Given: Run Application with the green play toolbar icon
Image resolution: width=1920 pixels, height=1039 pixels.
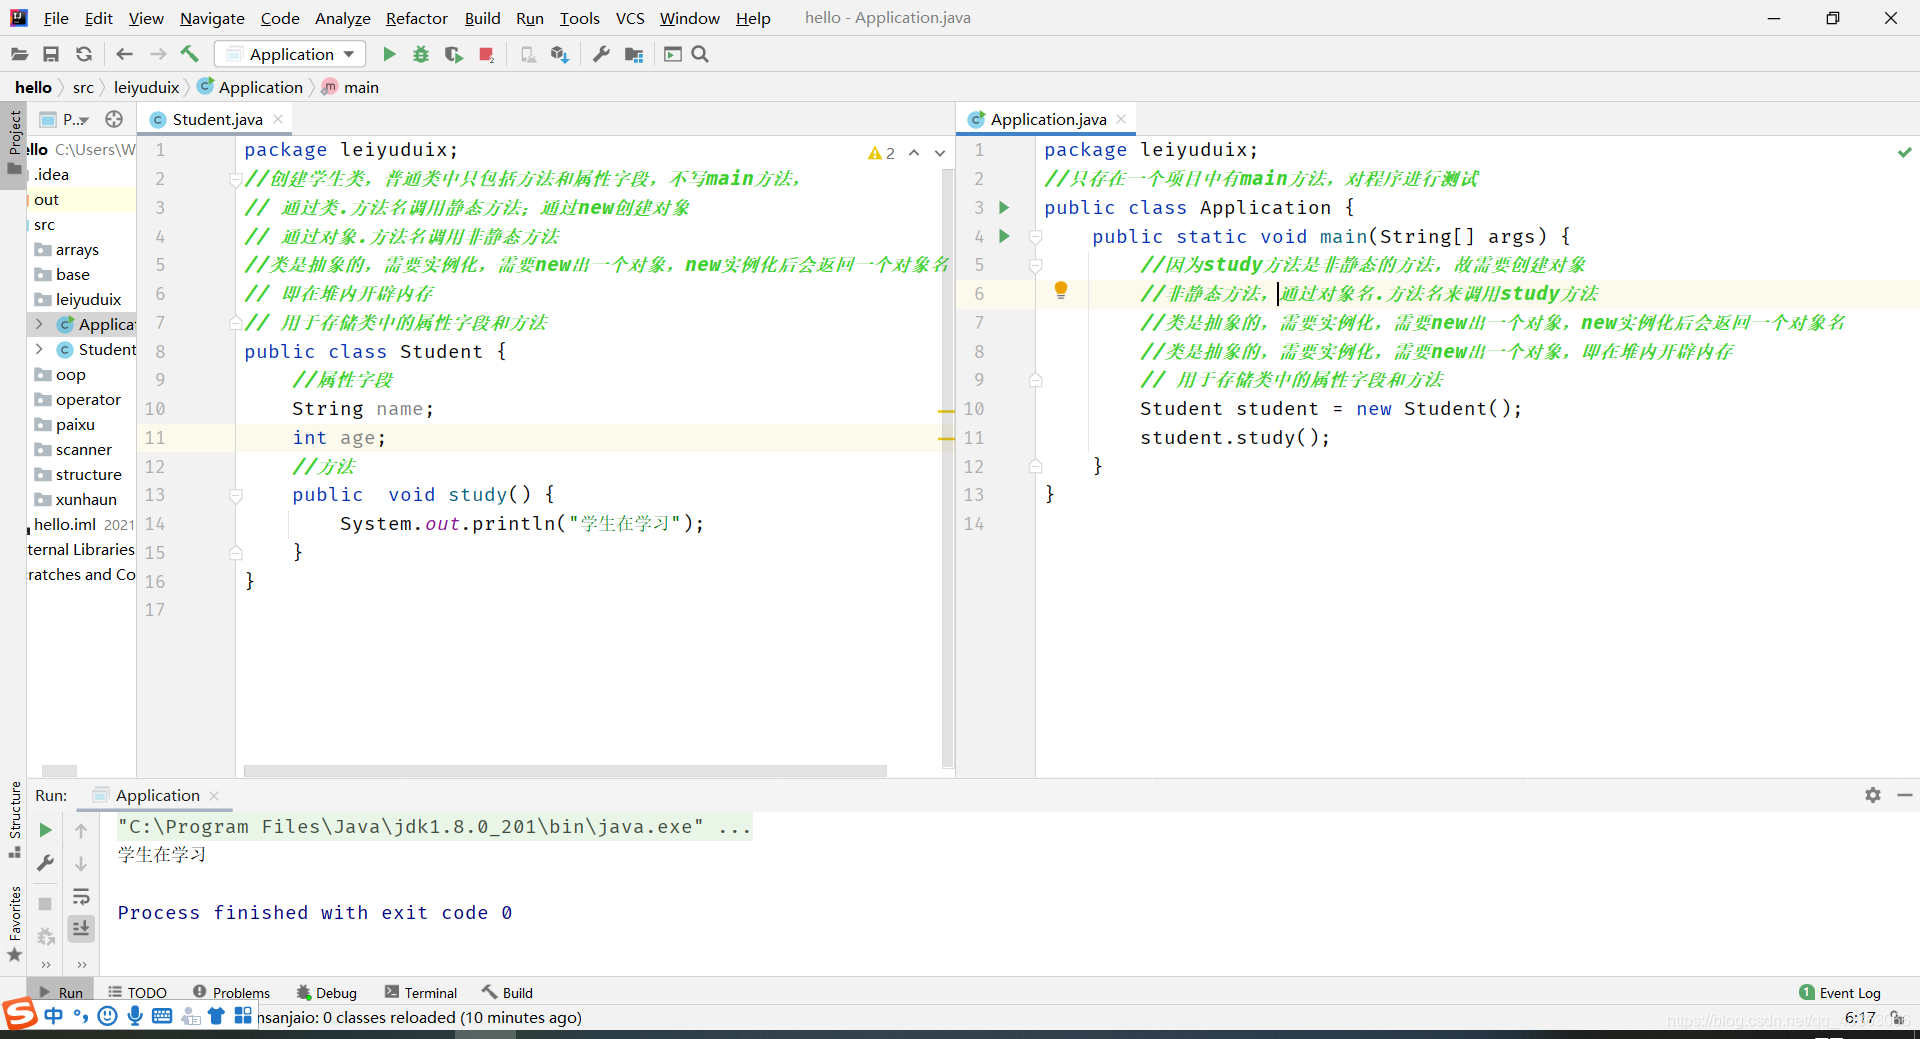Looking at the screenshot, I should 390,55.
